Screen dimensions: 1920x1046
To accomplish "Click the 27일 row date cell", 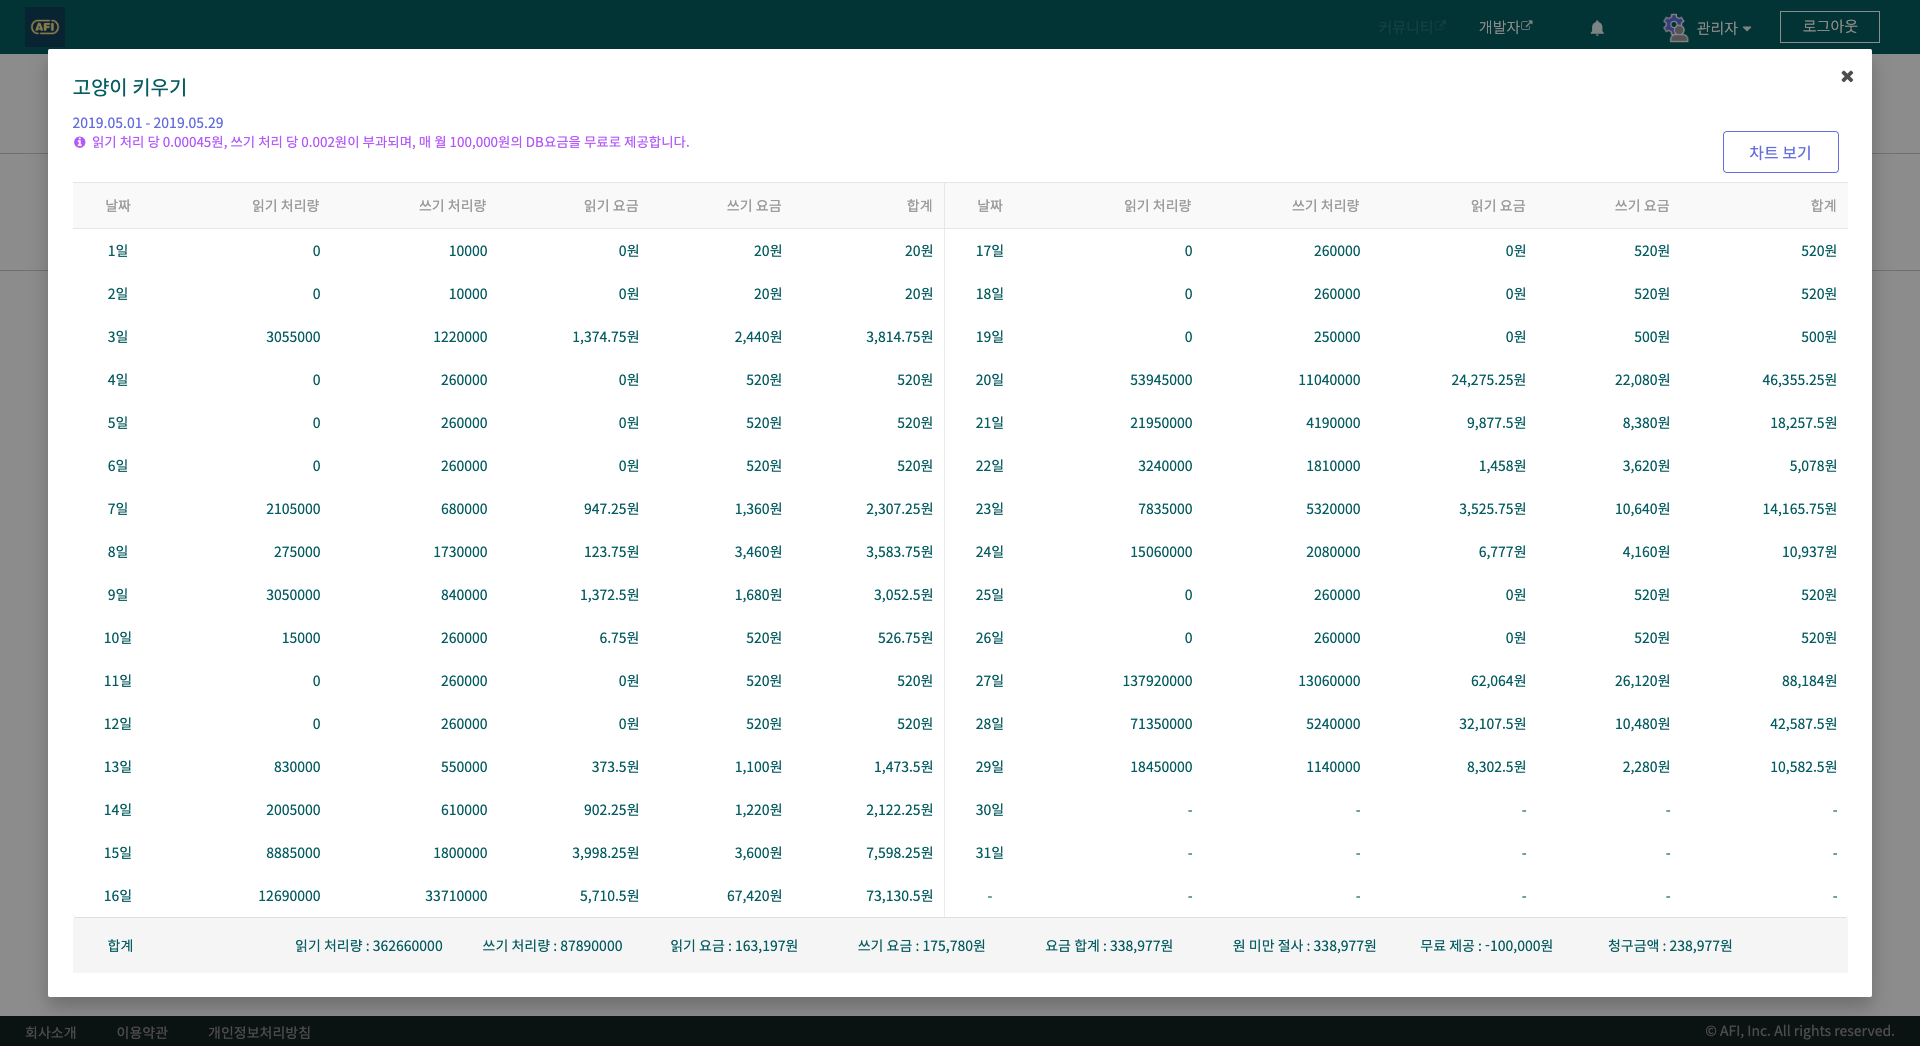I will click(x=990, y=681).
